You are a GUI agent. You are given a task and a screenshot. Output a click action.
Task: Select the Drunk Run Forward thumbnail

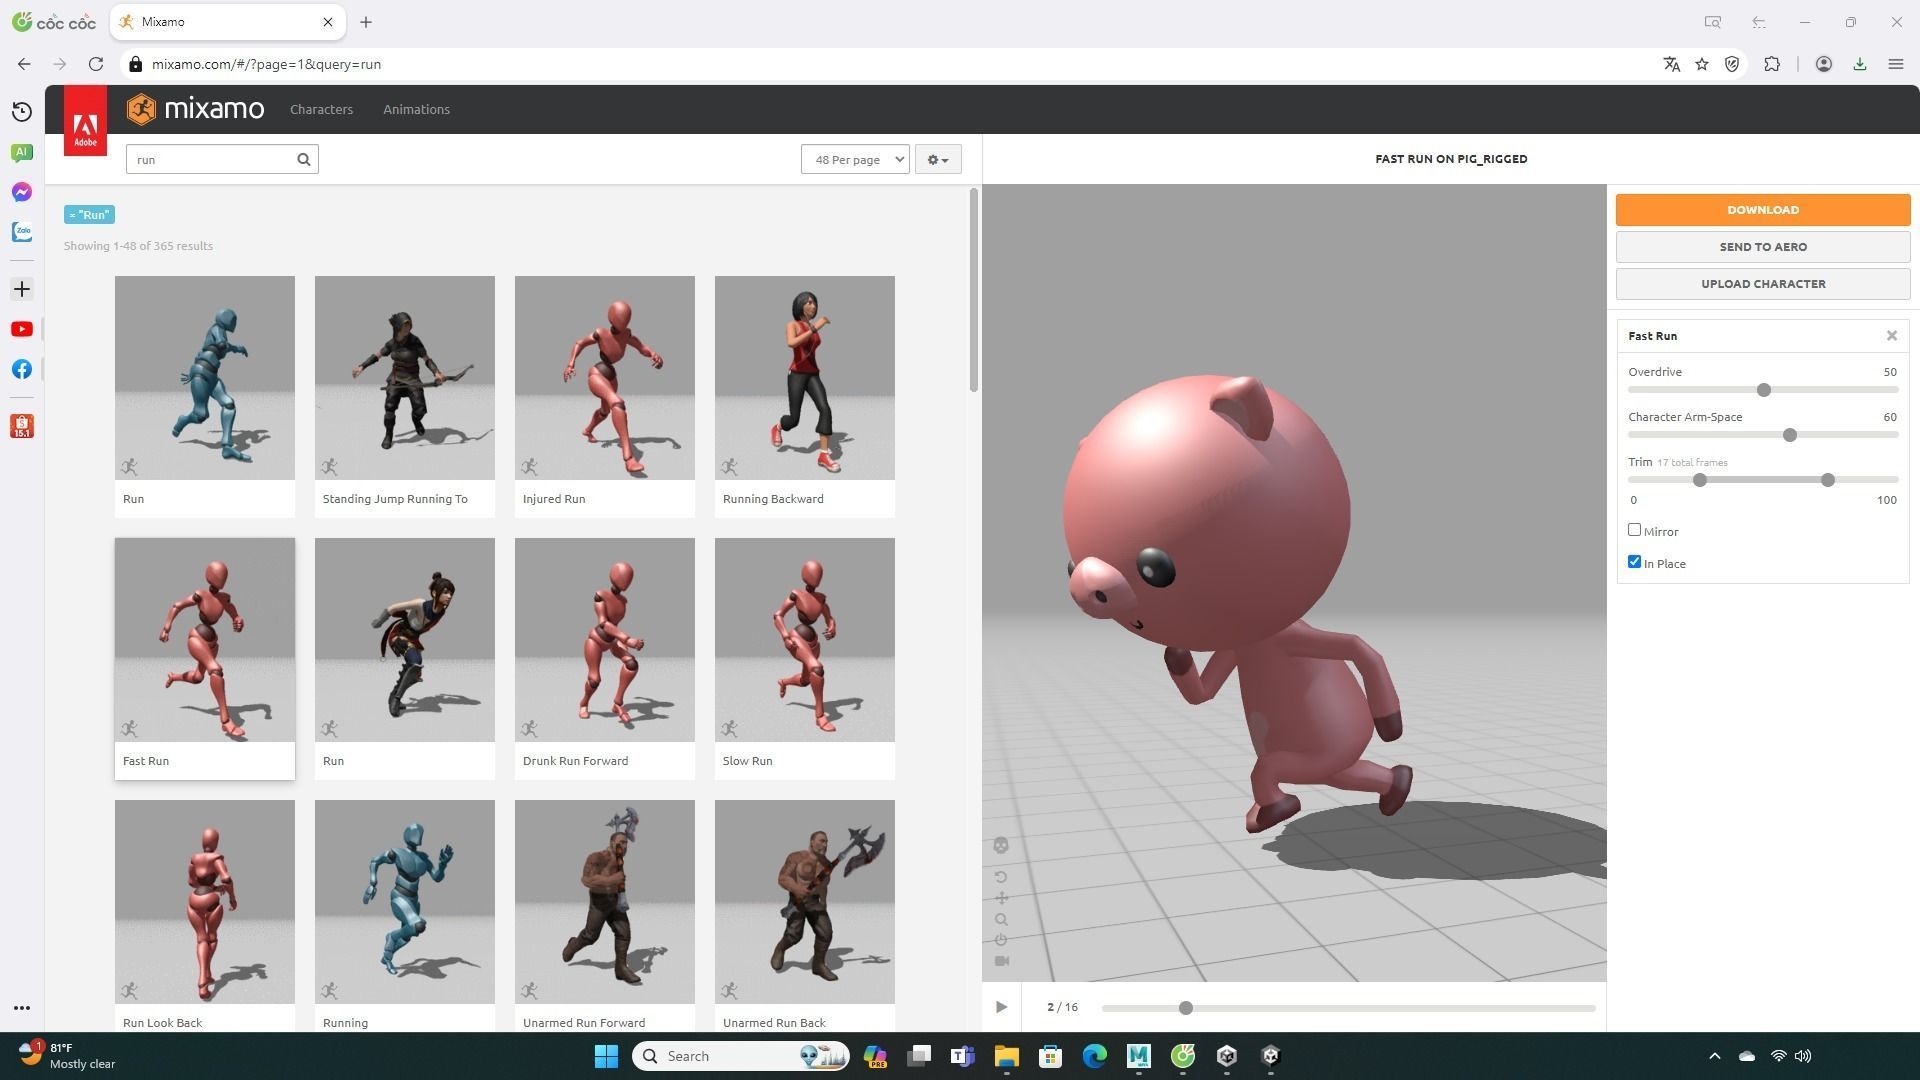coord(605,640)
